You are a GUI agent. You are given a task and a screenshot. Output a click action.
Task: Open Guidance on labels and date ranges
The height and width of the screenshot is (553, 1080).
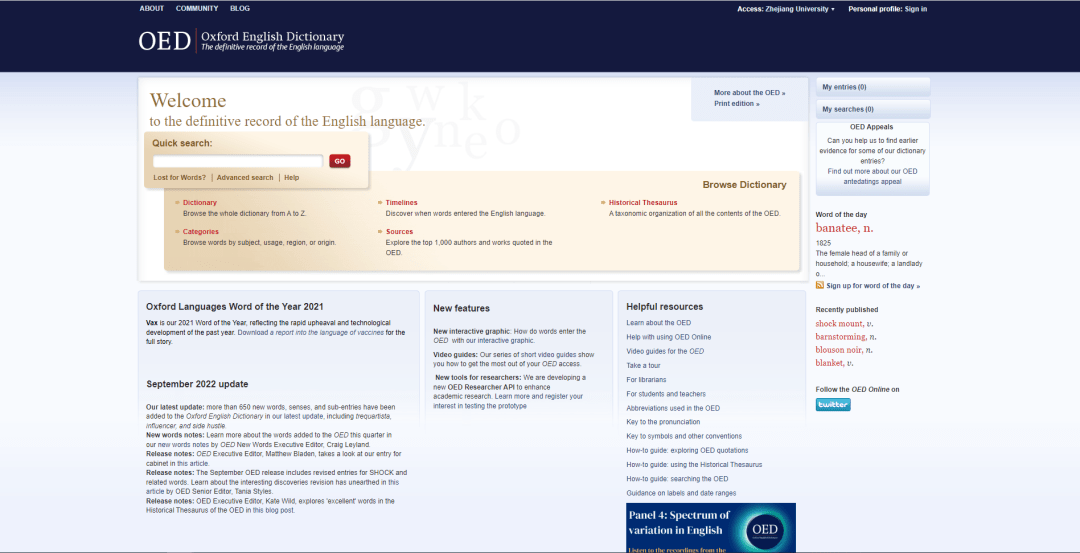point(681,493)
